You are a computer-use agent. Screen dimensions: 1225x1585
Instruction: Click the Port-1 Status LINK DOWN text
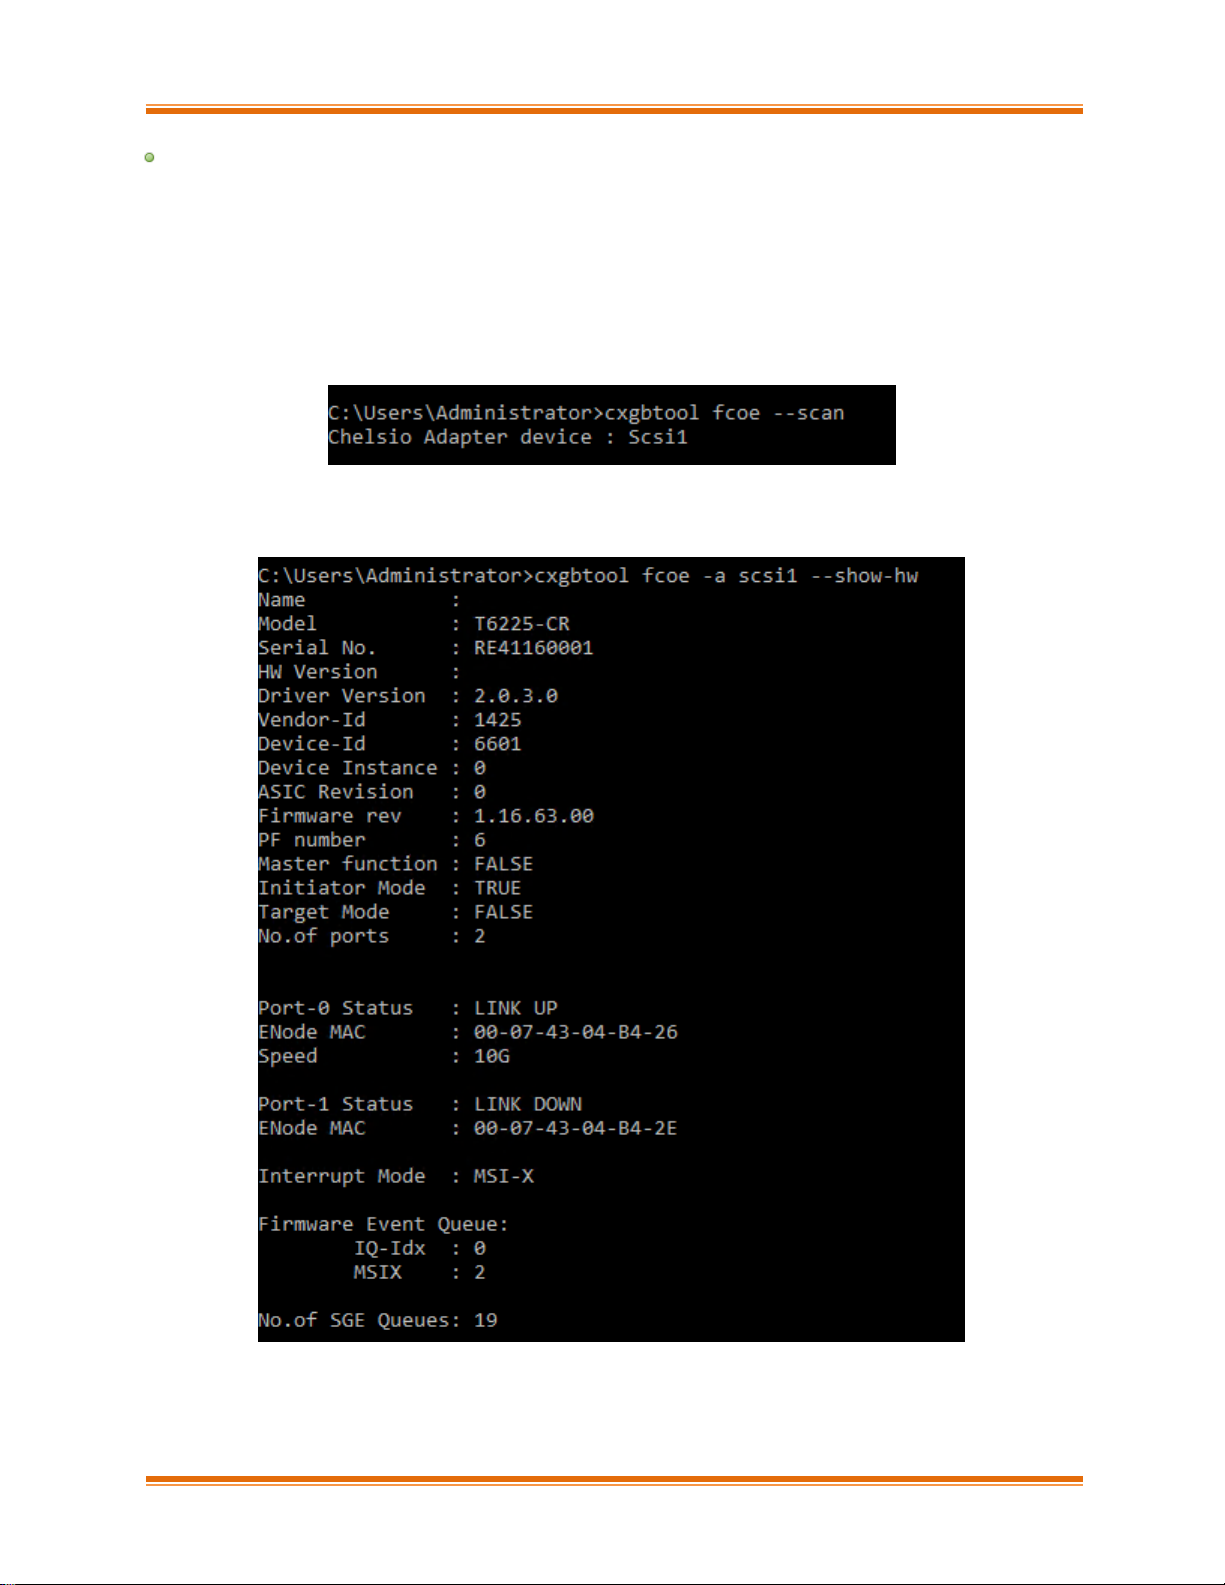click(x=528, y=1104)
